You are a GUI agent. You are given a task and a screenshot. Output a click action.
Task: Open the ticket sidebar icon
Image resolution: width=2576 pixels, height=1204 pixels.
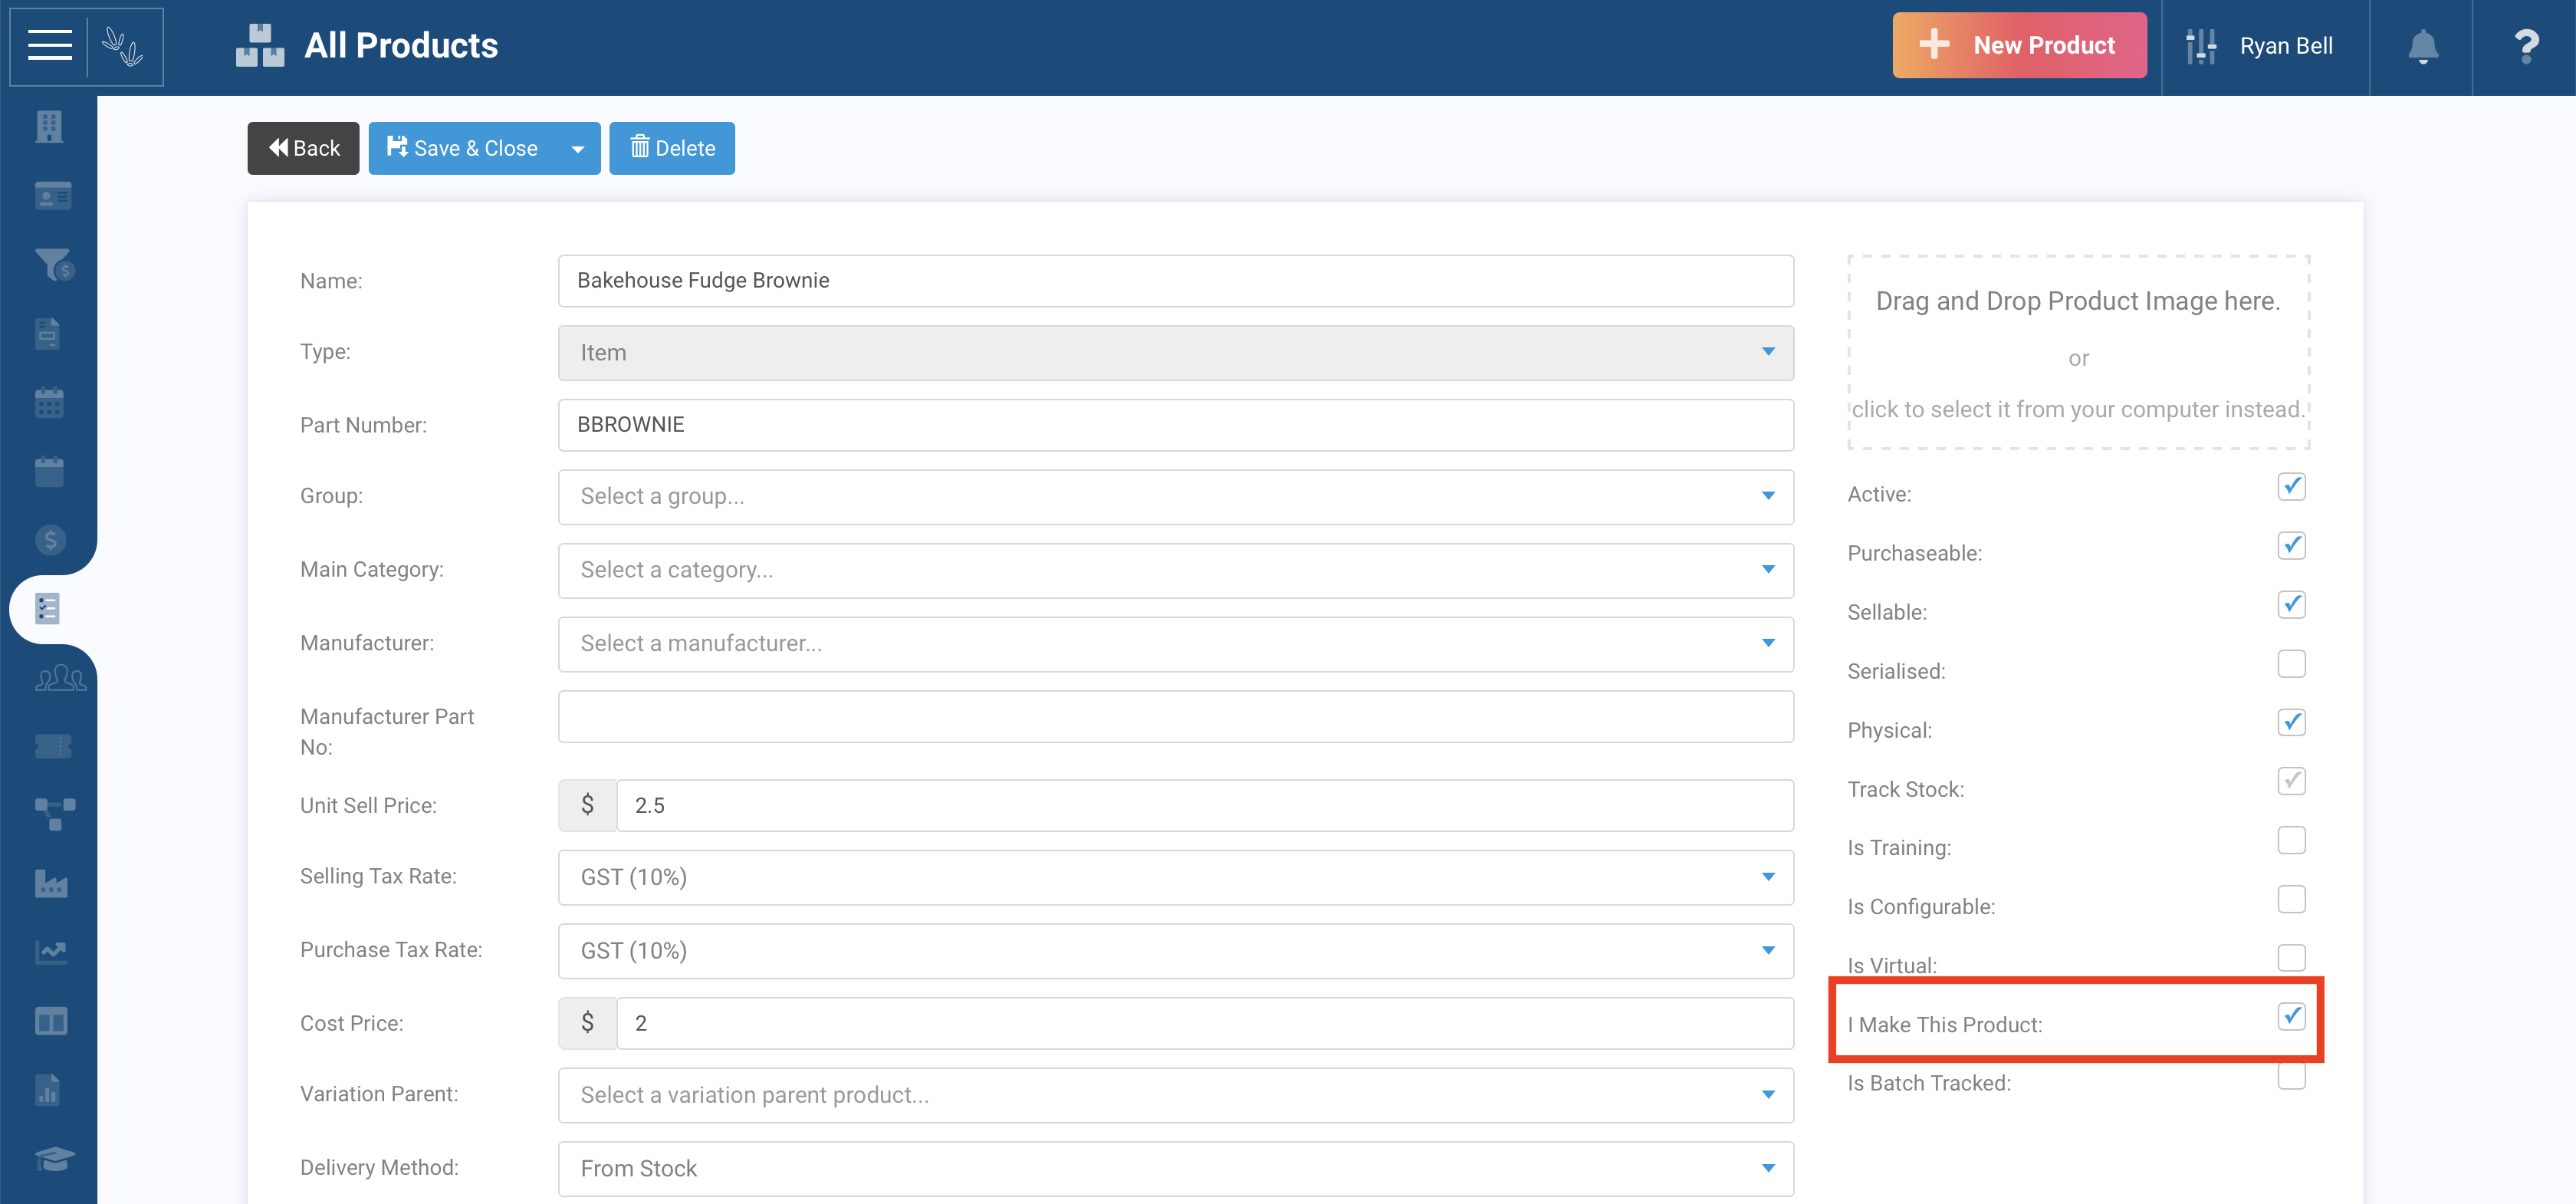[x=53, y=746]
